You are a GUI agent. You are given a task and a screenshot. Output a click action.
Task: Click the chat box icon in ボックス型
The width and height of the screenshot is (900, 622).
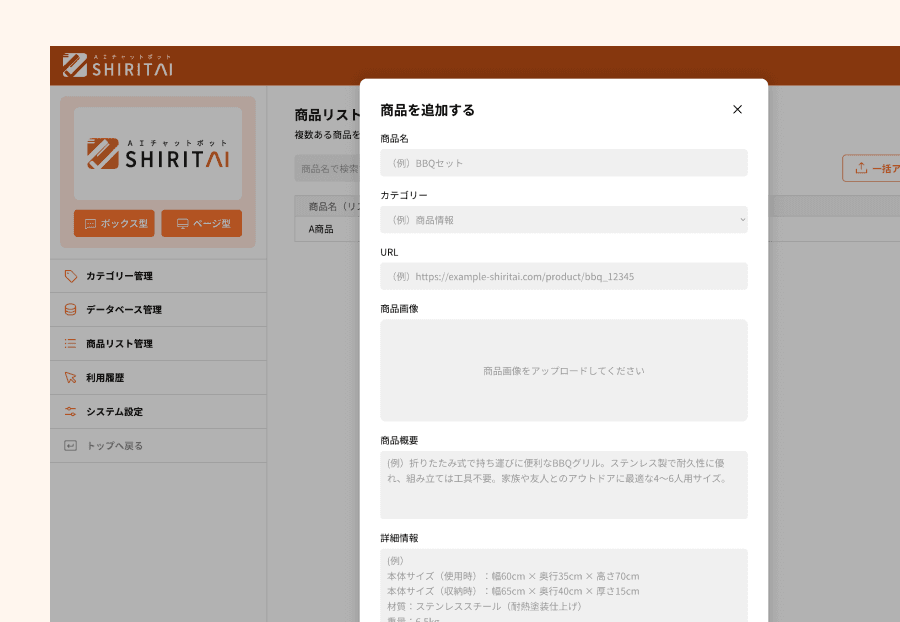[x=90, y=224]
